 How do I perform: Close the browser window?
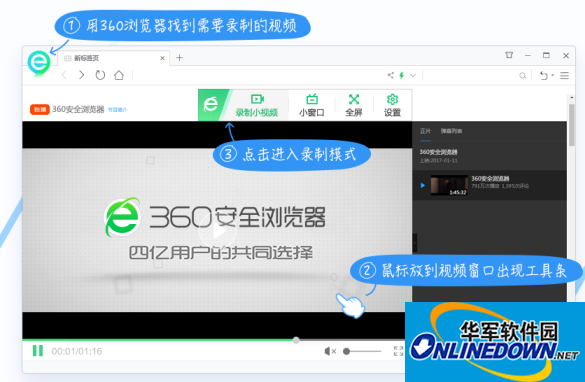point(566,56)
